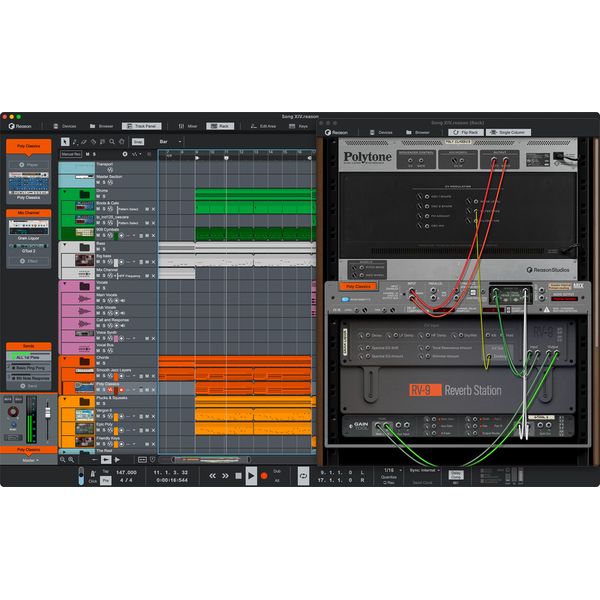Open the 1/16 quantize value dropdown
Image resolution: width=600 pixels, height=600 pixels.
[392, 470]
